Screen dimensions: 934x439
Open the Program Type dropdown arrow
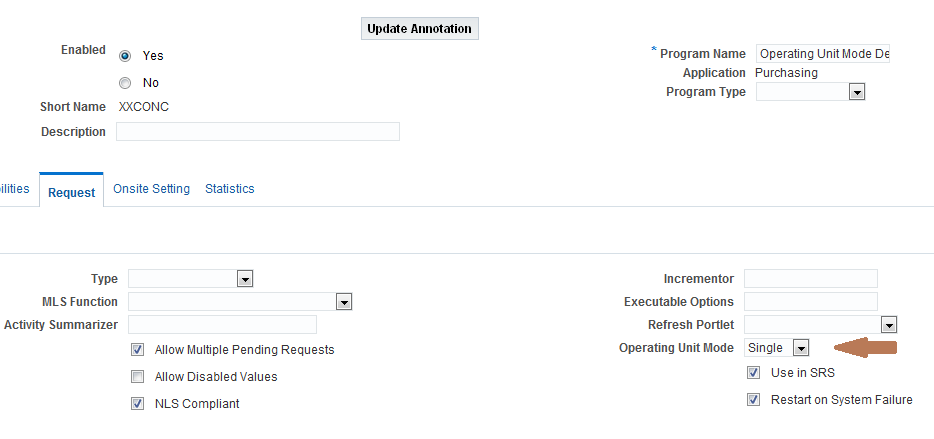click(857, 92)
